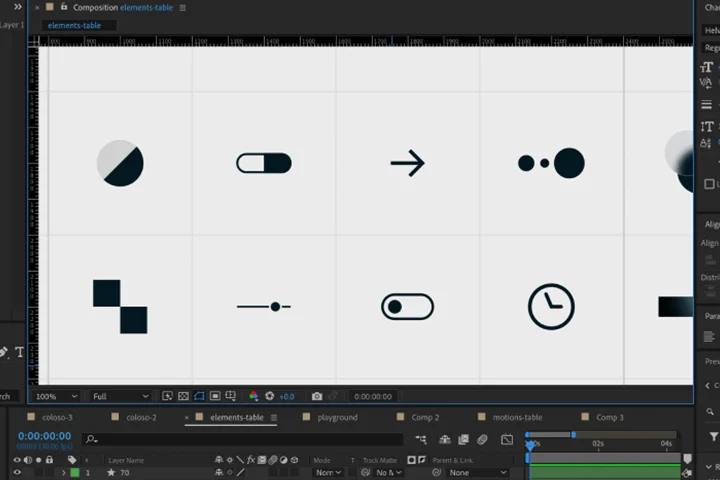Click the current time indicator playhead

pyautogui.click(x=530, y=445)
